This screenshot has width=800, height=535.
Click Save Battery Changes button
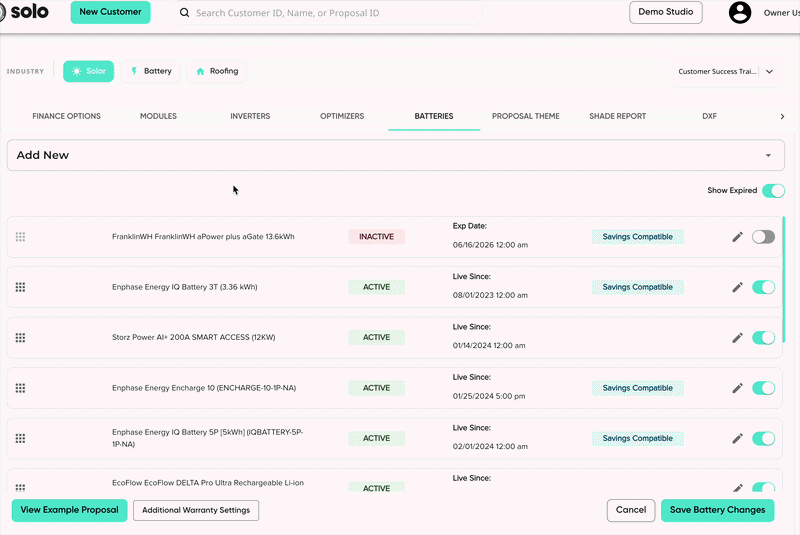[x=717, y=510]
